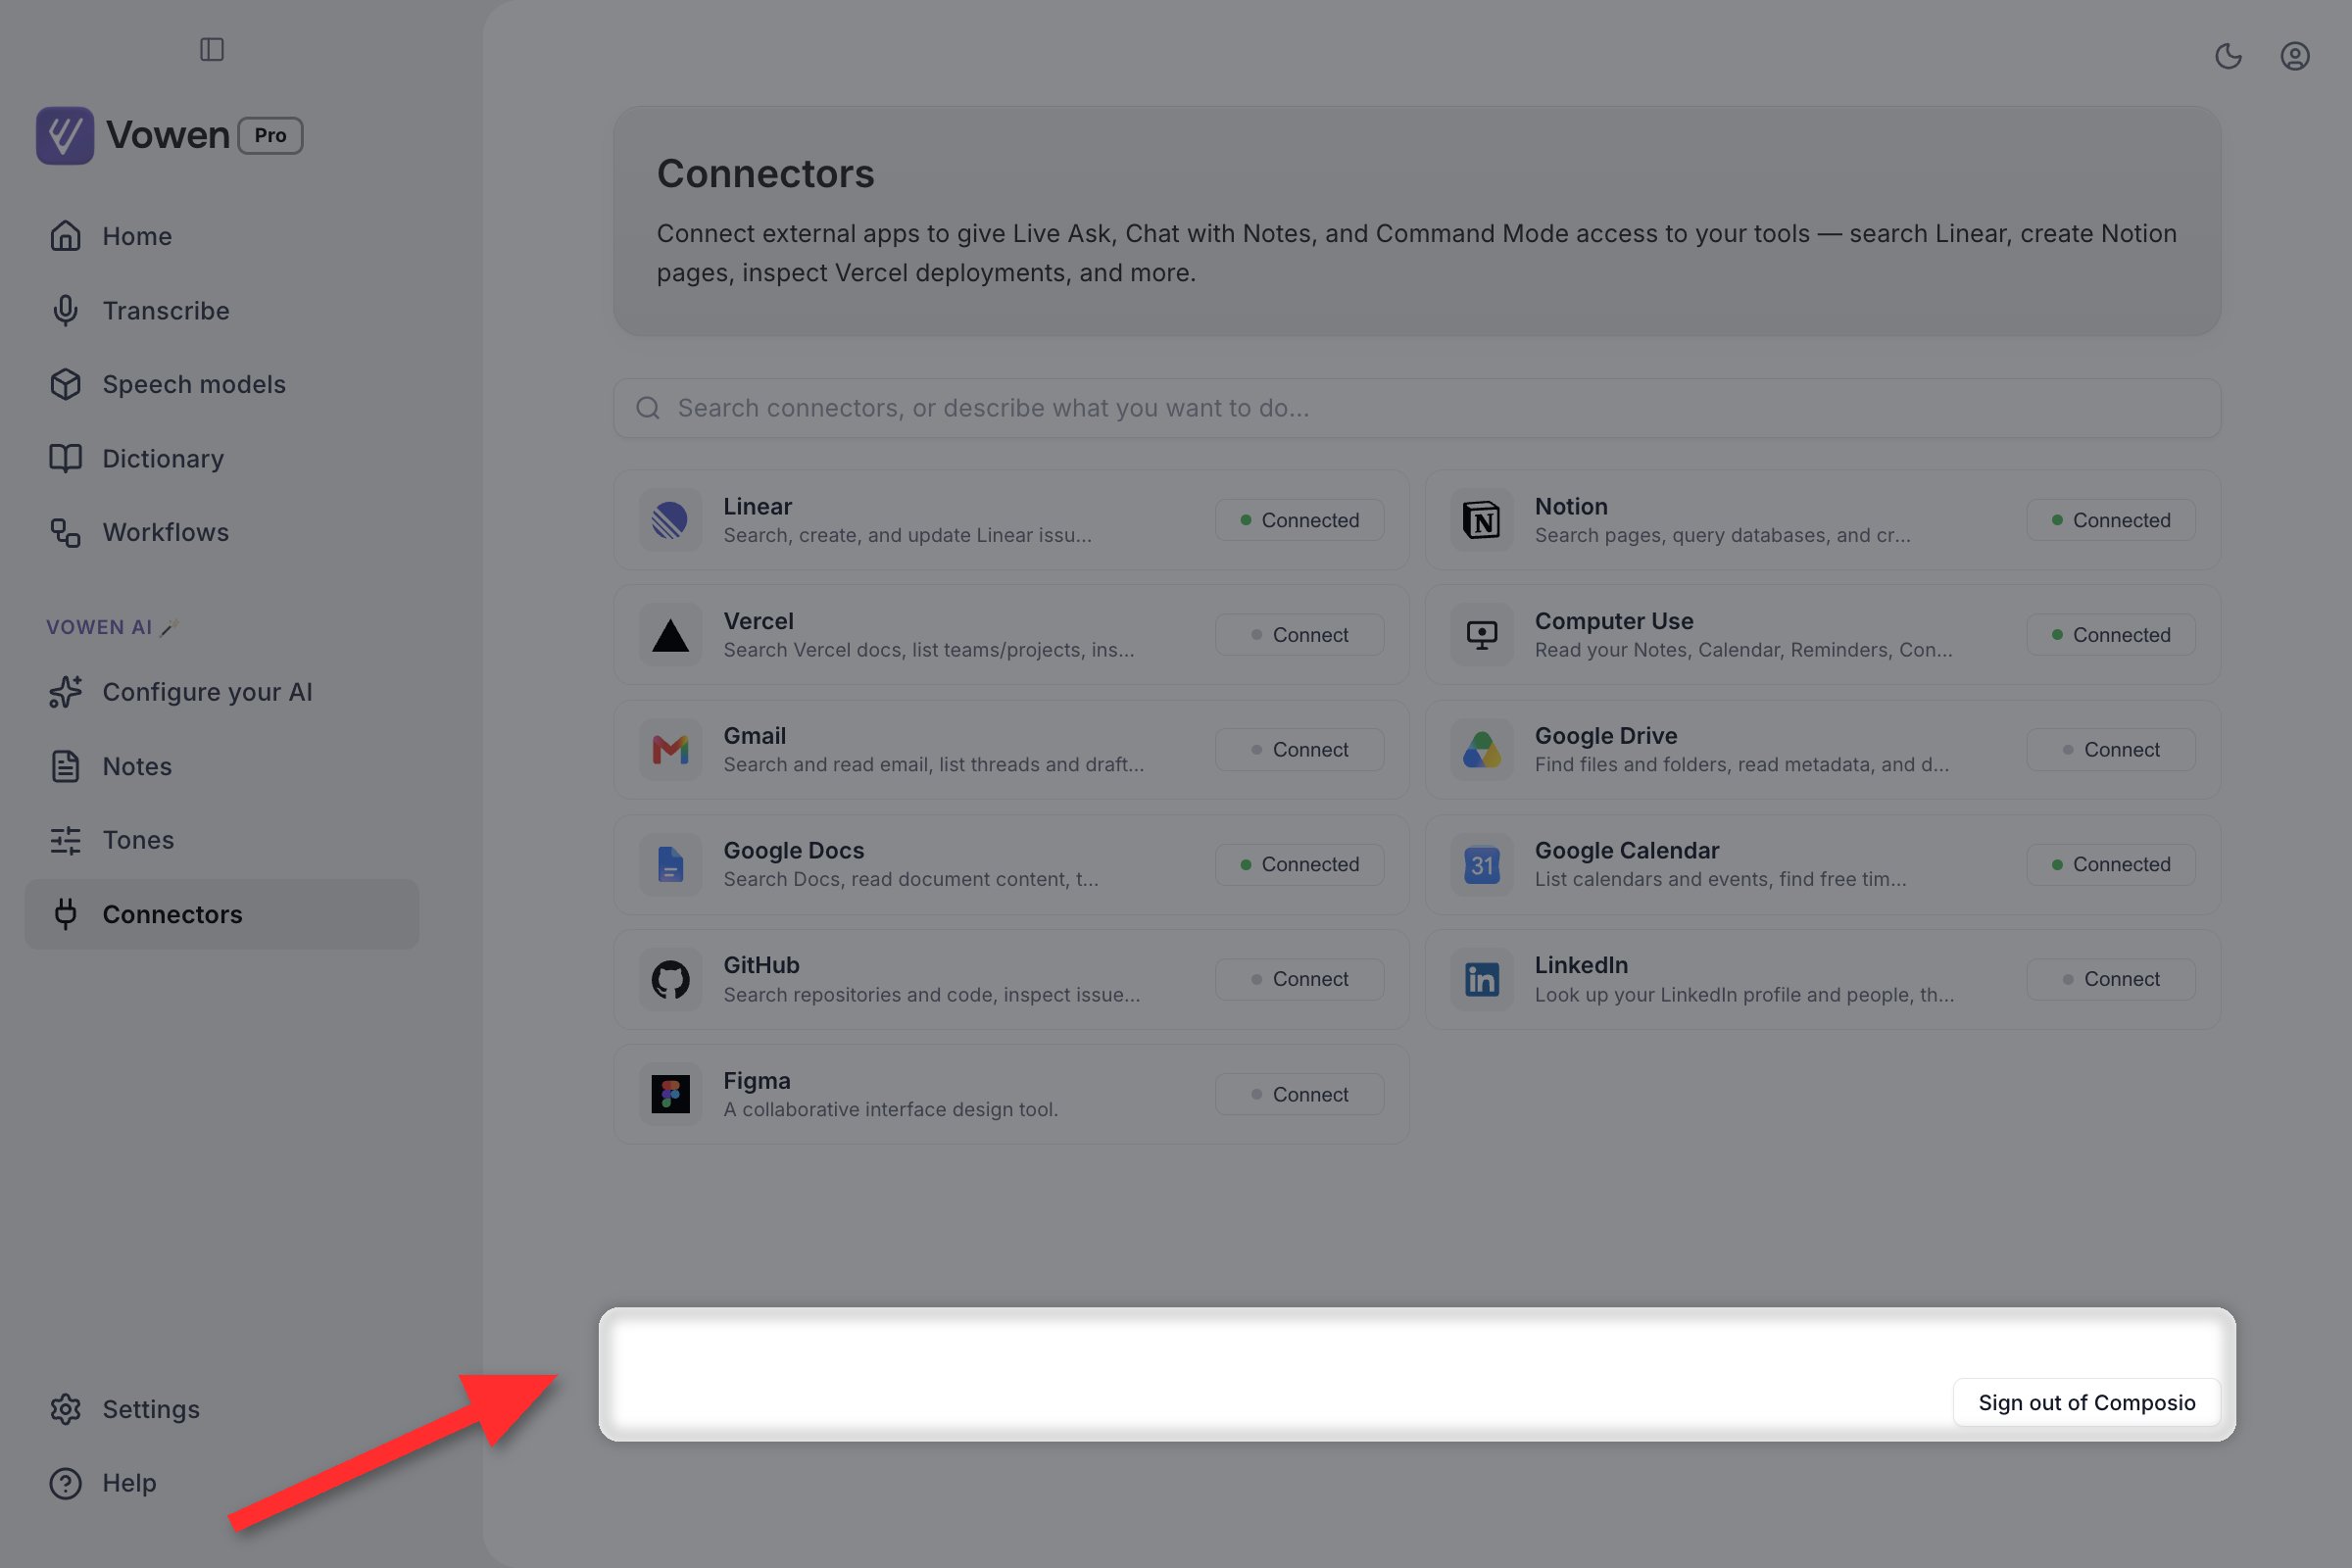This screenshot has height=1568, width=2352.
Task: Click the Vercel triangle icon
Action: coord(670,635)
